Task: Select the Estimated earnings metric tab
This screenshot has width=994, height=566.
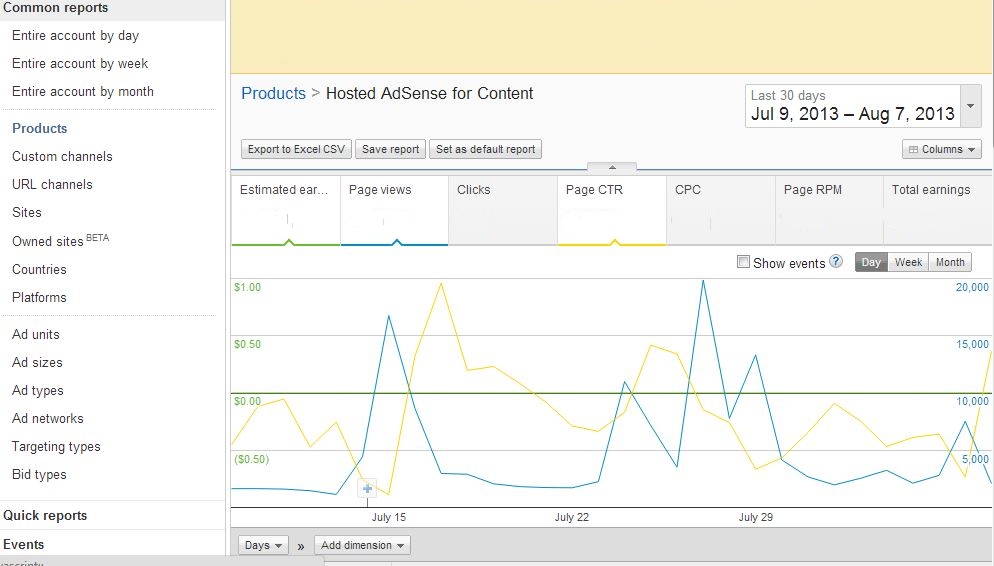Action: tap(286, 211)
